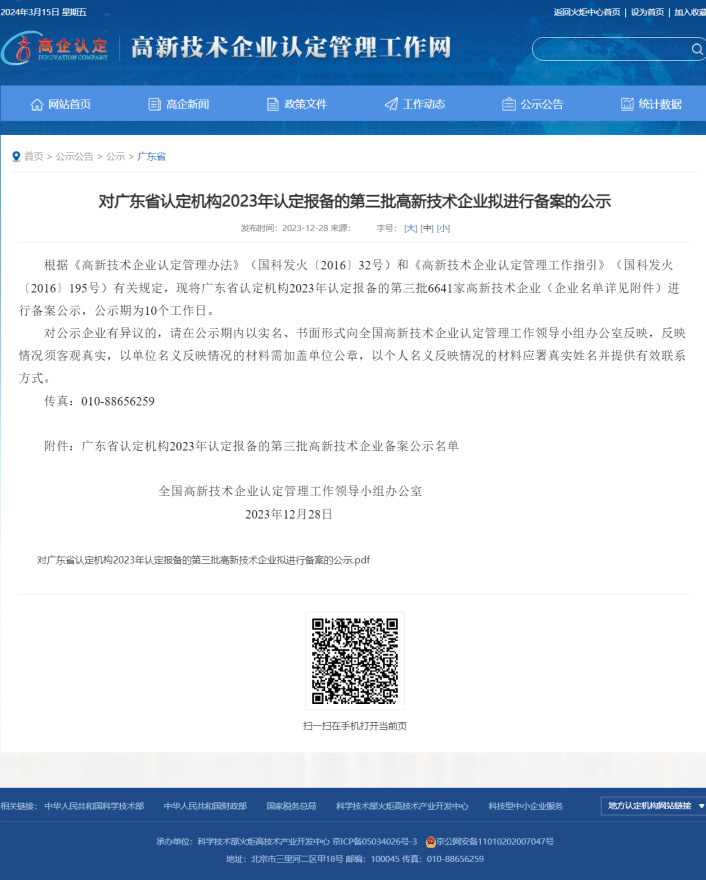The image size is (706, 880).
Task: Click the news icon beside 高企新闻
Action: 154,104
